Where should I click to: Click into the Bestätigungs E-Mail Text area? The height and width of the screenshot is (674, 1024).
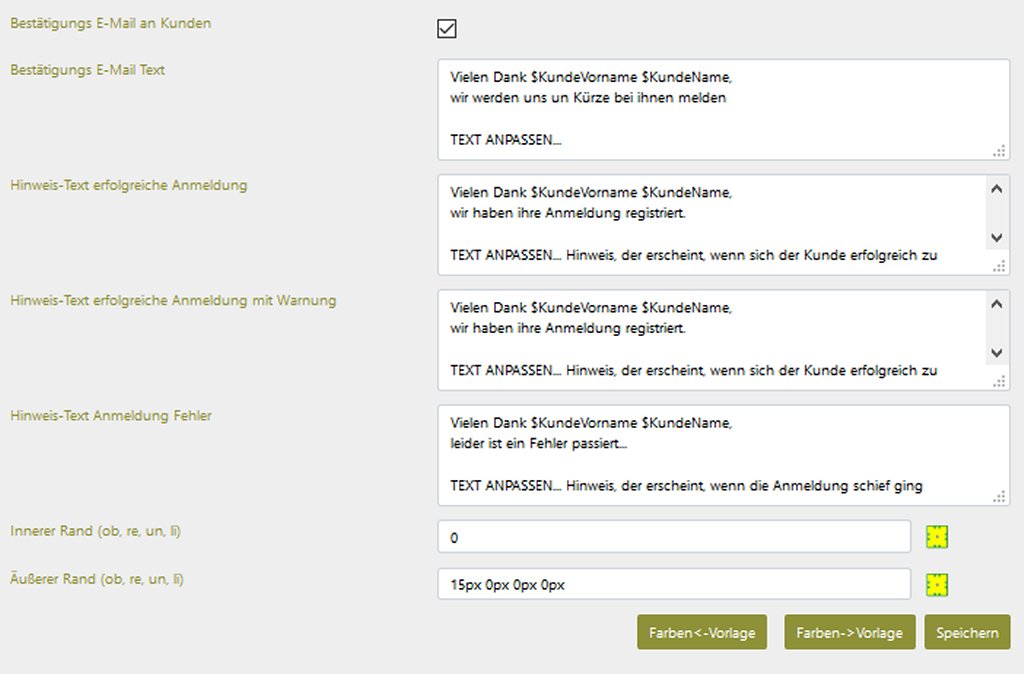pos(710,109)
